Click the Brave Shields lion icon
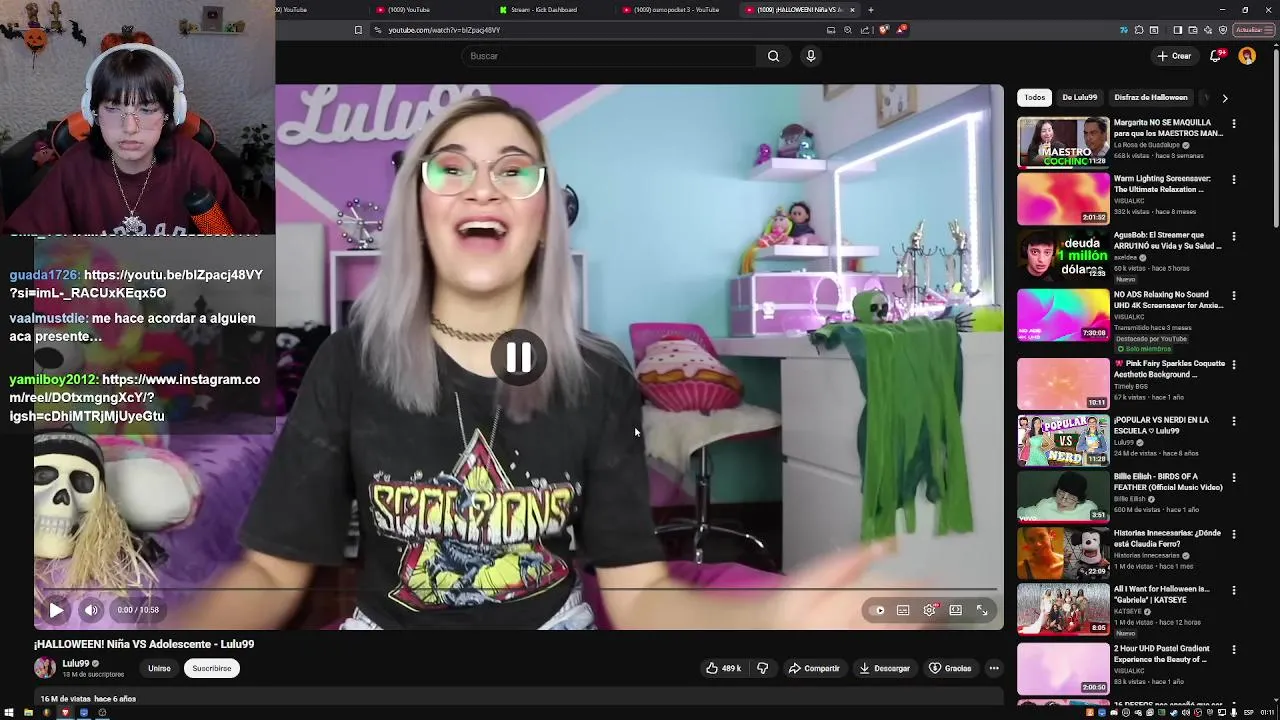Viewport: 1280px width, 720px height. [883, 30]
